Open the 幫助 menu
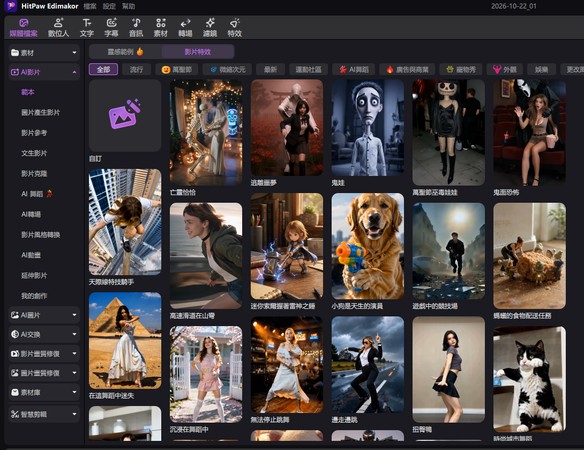 click(x=128, y=6)
